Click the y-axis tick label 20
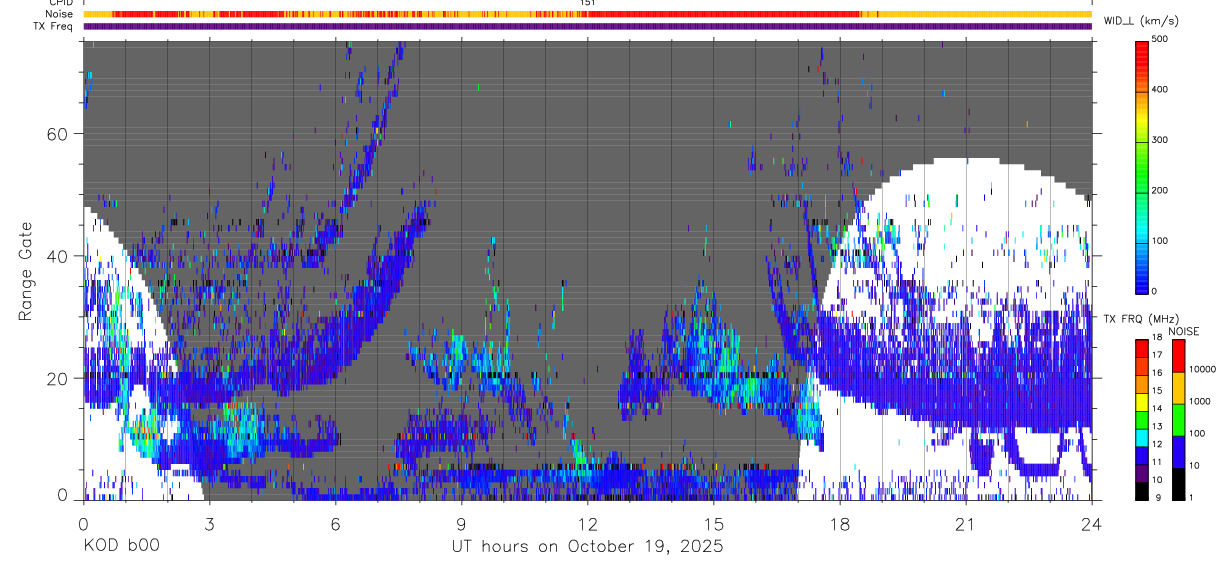 (x=59, y=378)
